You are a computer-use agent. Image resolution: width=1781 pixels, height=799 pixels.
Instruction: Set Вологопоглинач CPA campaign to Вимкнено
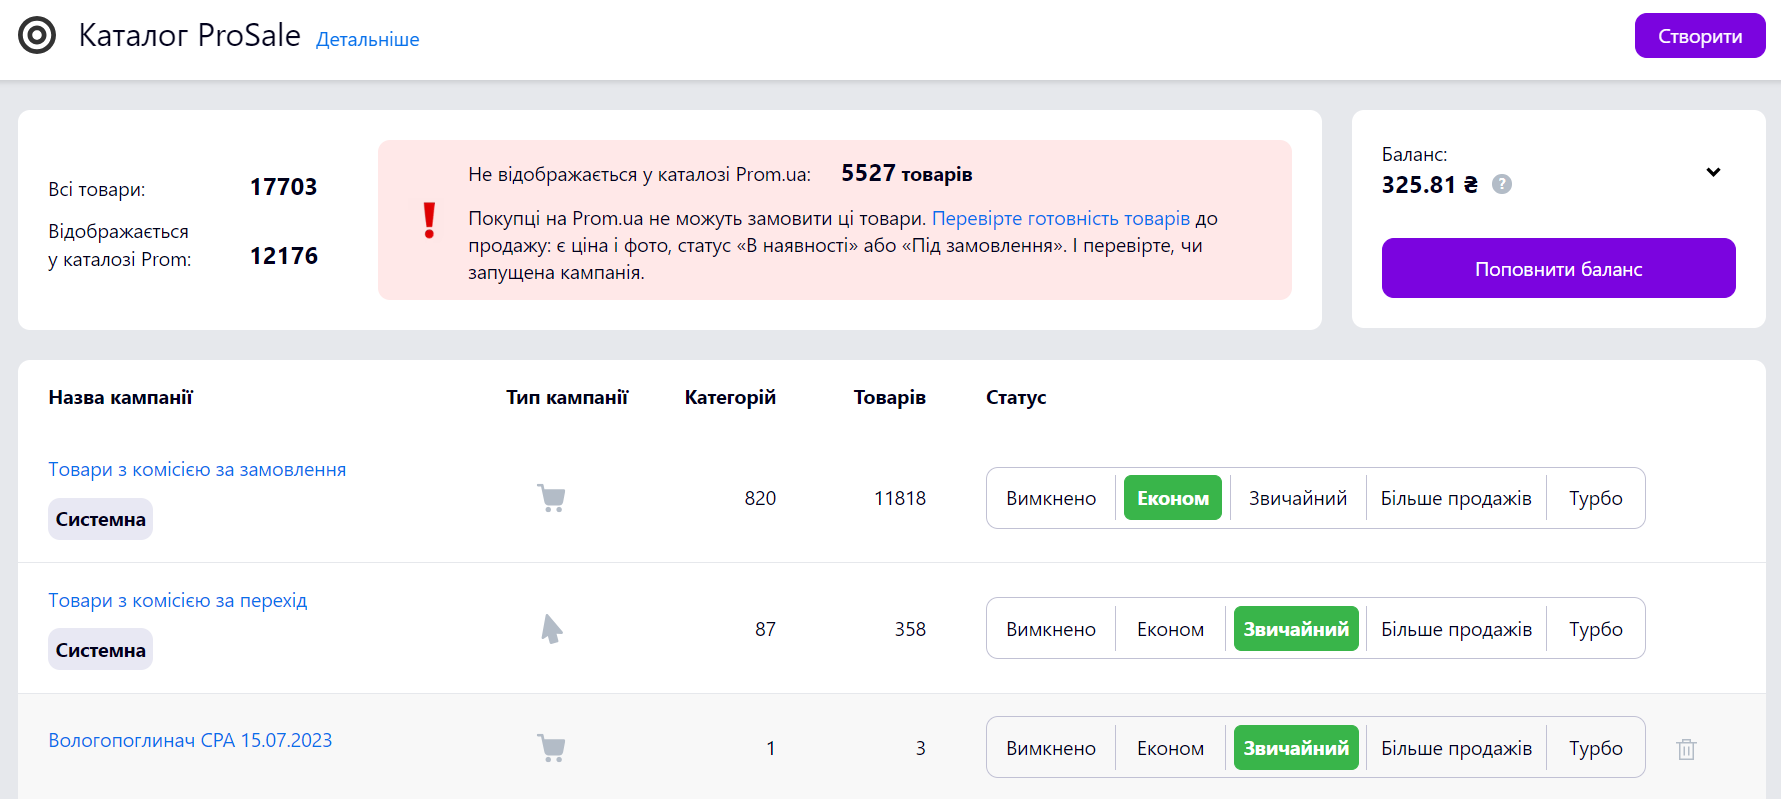click(1051, 748)
